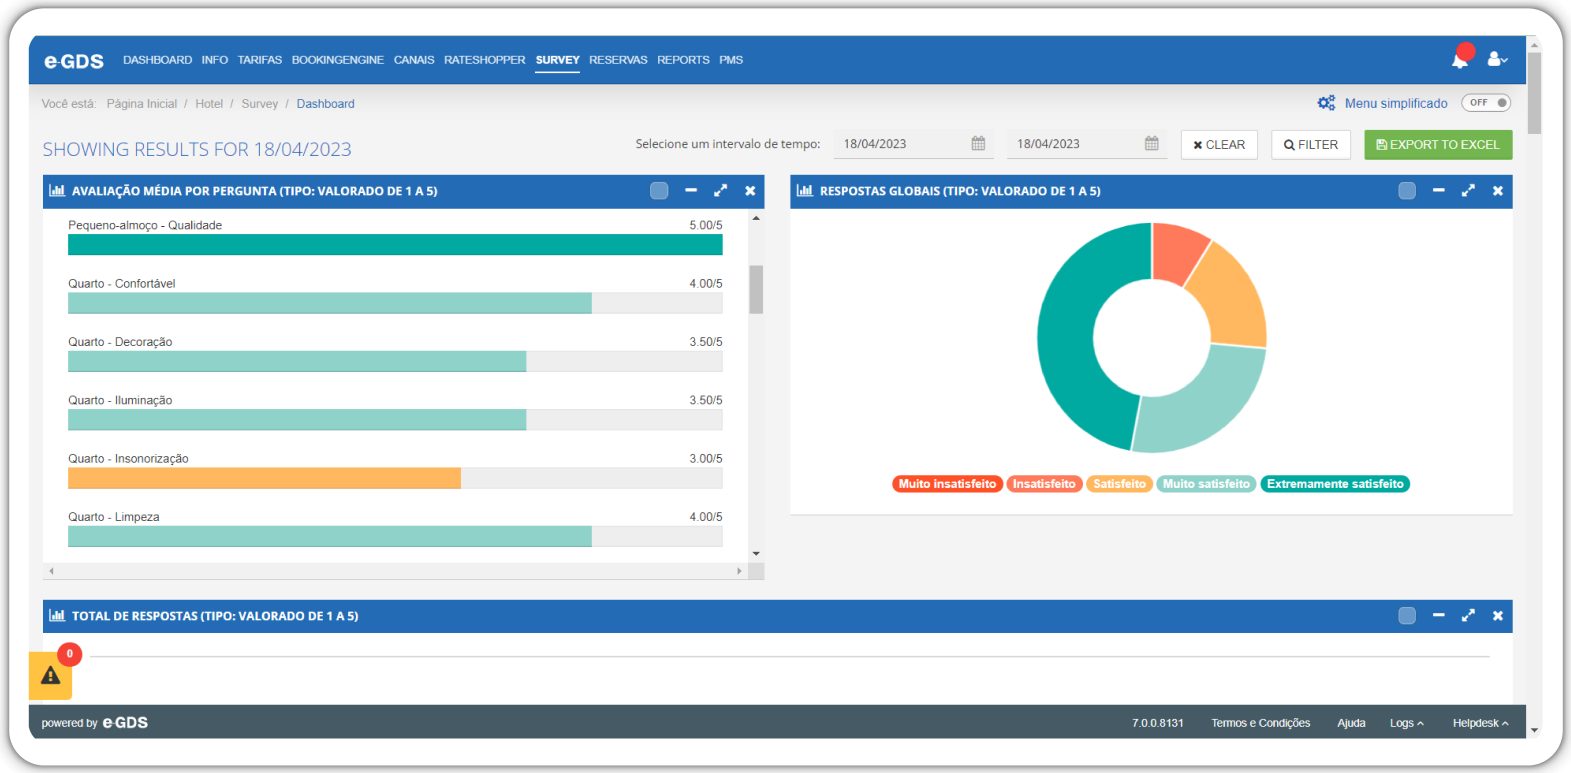
Task: Expand the Avaliação Média por Pergunta panel fullscreen
Action: (720, 191)
